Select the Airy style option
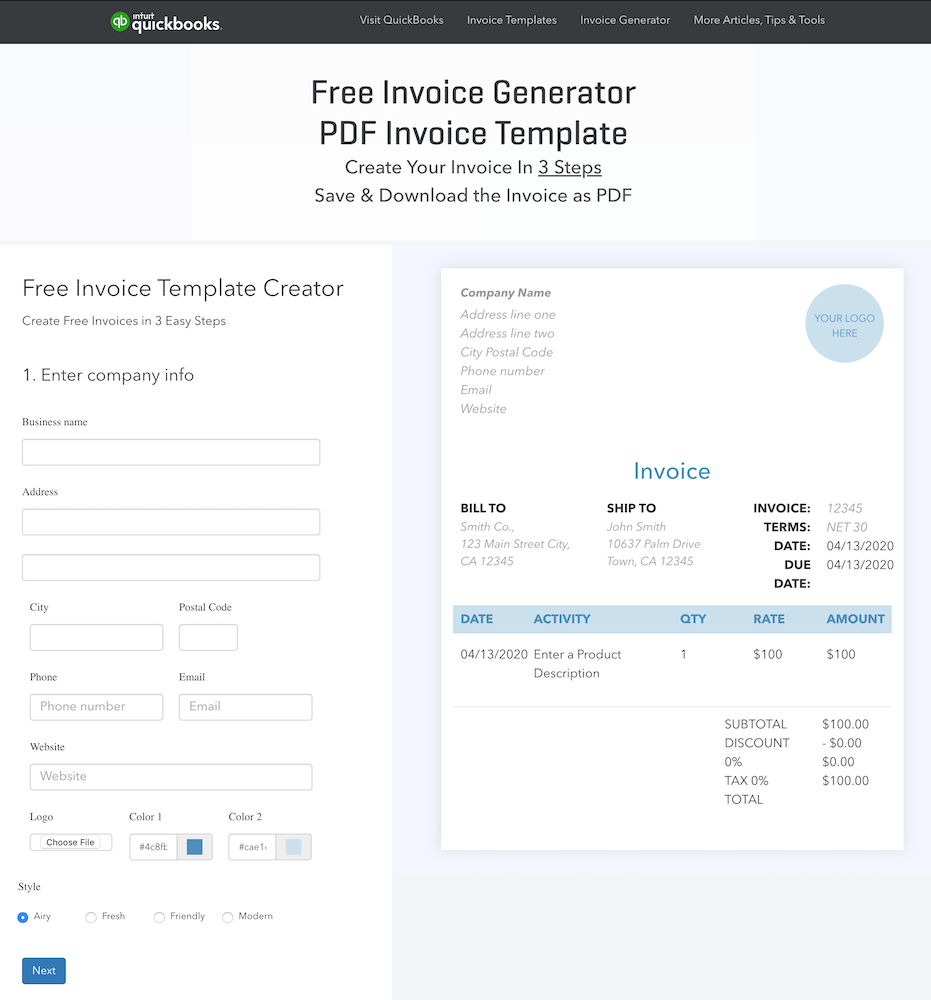Screen dimensions: 931x1000 tap(22, 916)
